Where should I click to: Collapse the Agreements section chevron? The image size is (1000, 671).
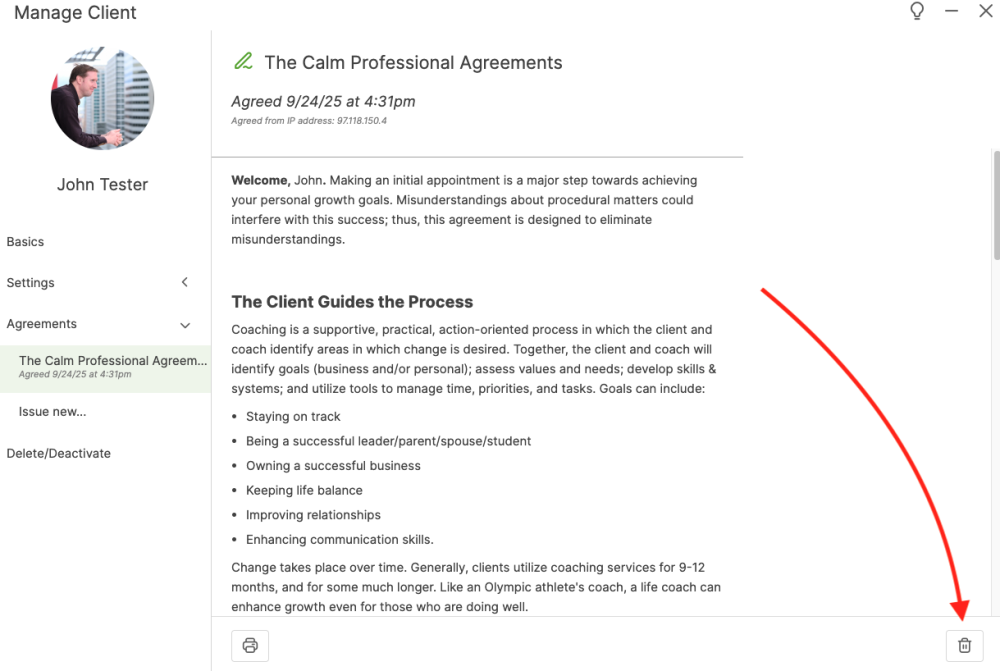point(185,325)
